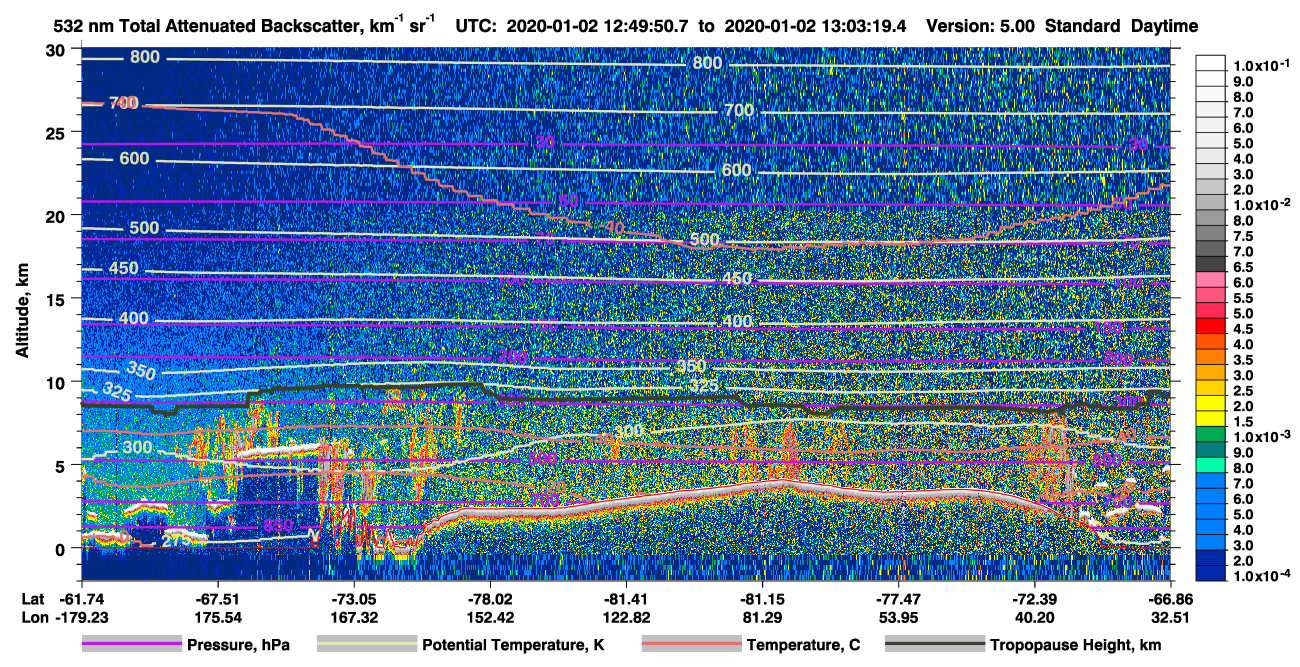This screenshot has width=1300, height=667.
Task: Click the longitude value "152.42"
Action: coord(490,618)
